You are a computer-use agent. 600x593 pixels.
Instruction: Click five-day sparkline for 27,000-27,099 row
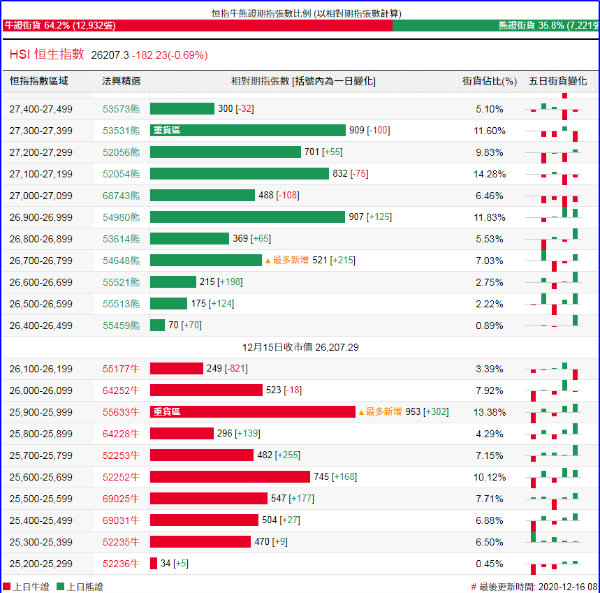pos(553,199)
